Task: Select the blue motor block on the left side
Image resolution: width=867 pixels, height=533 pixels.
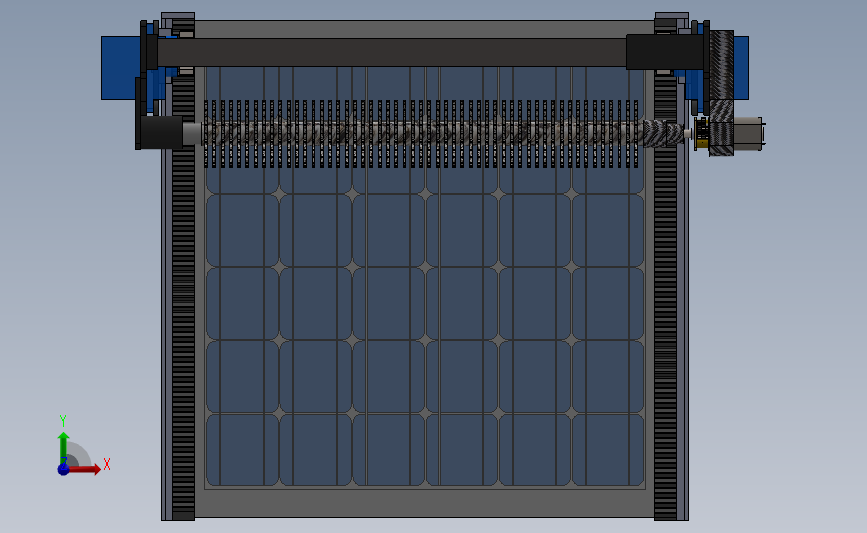Action: coord(120,68)
